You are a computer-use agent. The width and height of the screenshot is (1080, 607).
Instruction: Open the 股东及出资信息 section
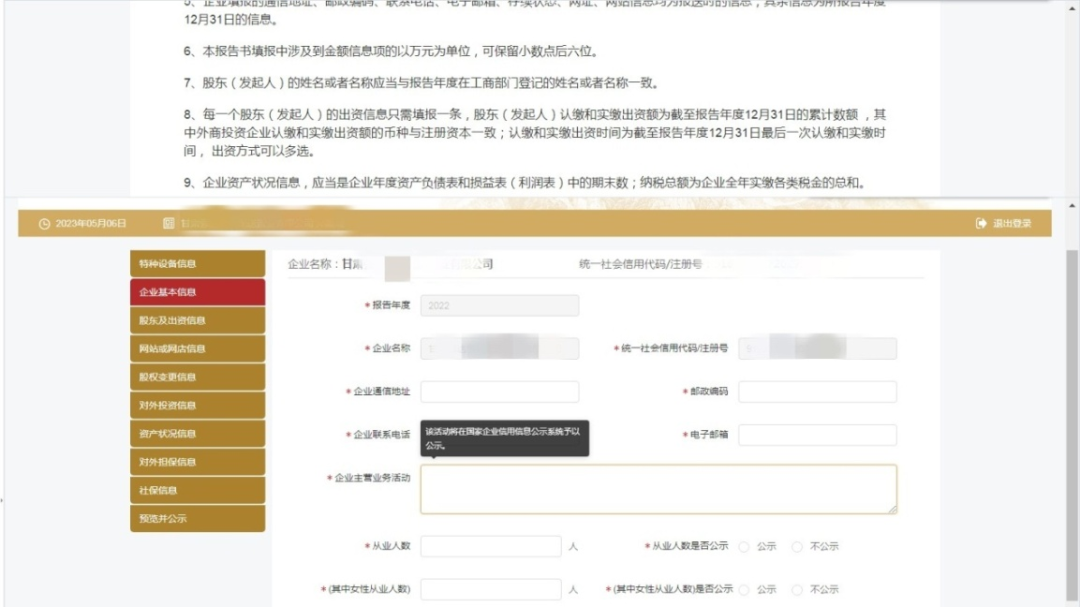[x=196, y=320]
